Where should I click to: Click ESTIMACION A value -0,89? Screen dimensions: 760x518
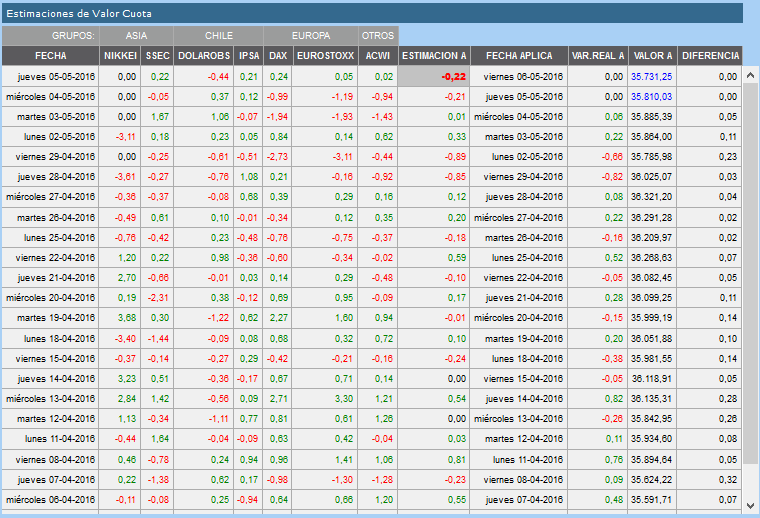(455, 157)
